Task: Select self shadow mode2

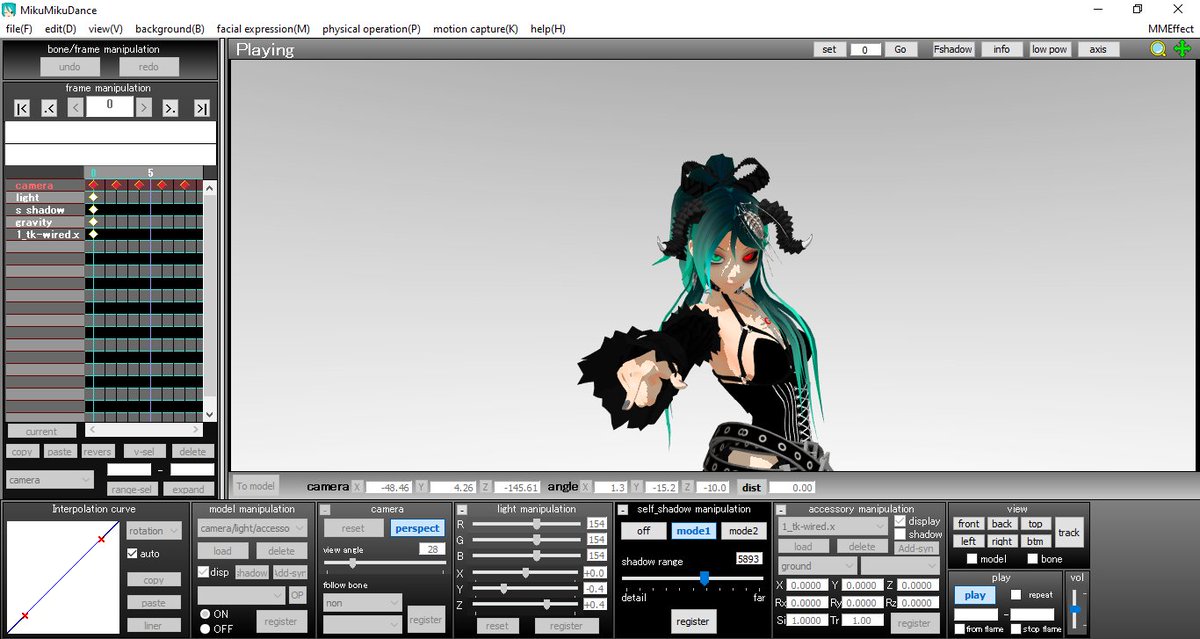Action: [x=742, y=531]
